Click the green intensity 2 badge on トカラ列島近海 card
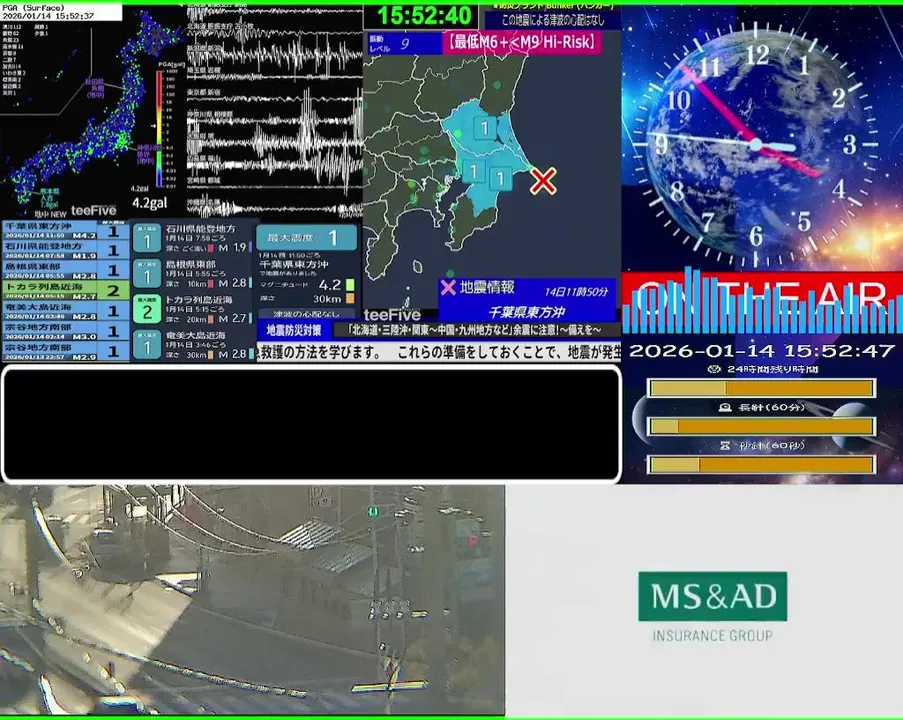Screen dimensions: 903x720 pyautogui.click(x=147, y=310)
